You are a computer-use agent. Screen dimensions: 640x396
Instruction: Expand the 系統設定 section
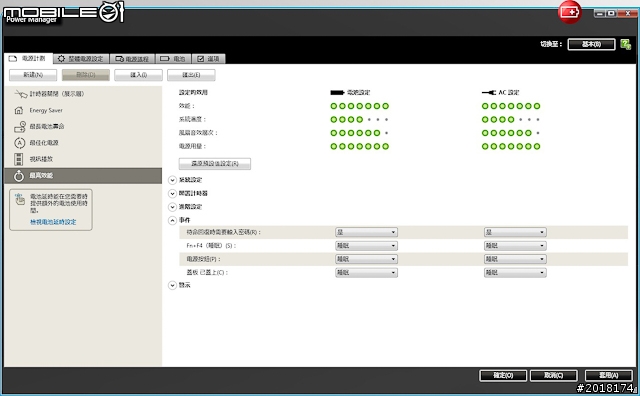tap(172, 180)
